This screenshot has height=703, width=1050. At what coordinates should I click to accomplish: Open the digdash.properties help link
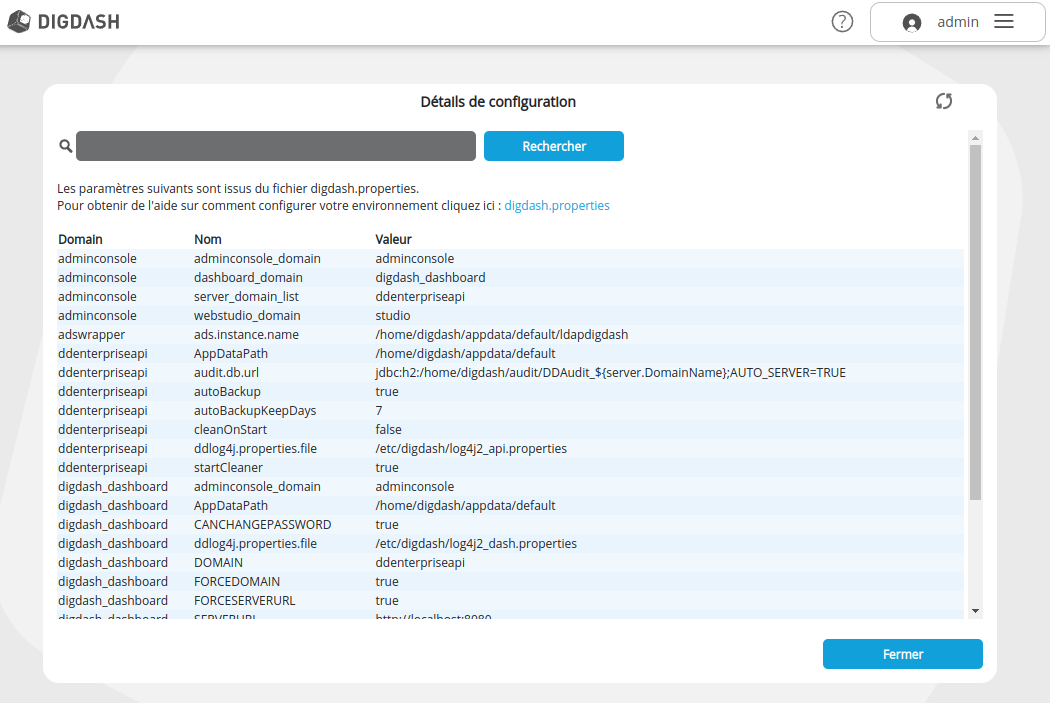coord(556,206)
